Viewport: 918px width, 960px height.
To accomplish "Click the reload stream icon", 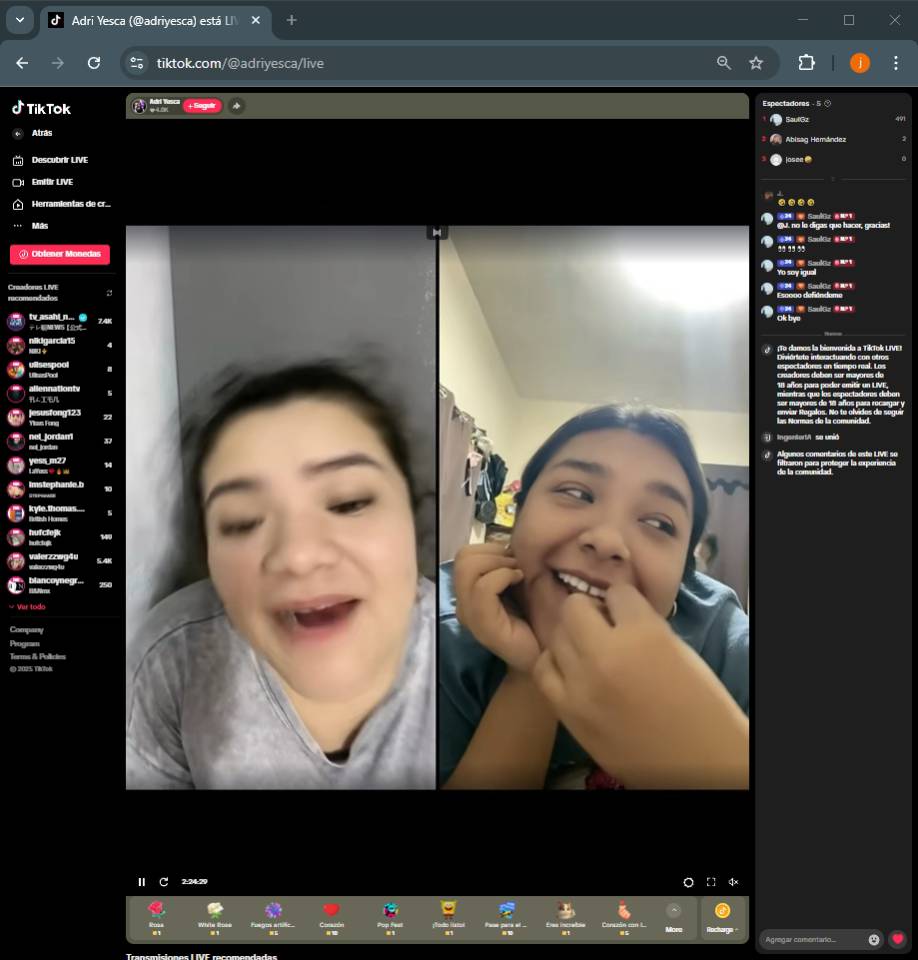I will tap(164, 882).
